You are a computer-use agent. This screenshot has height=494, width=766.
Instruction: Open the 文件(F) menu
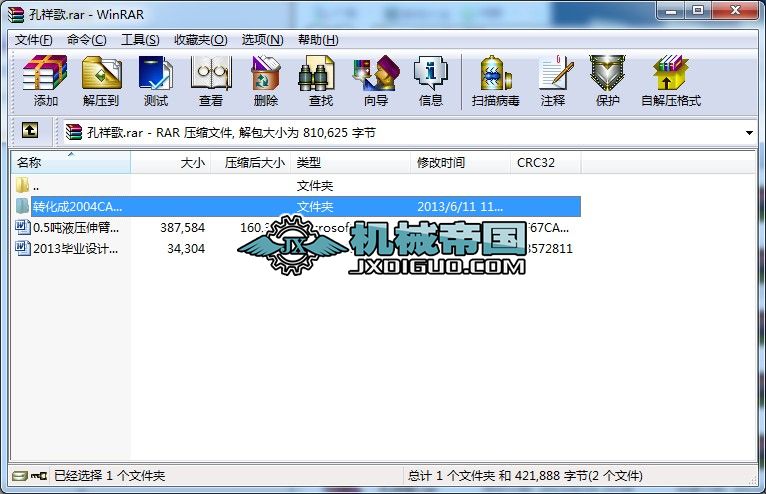coord(34,40)
